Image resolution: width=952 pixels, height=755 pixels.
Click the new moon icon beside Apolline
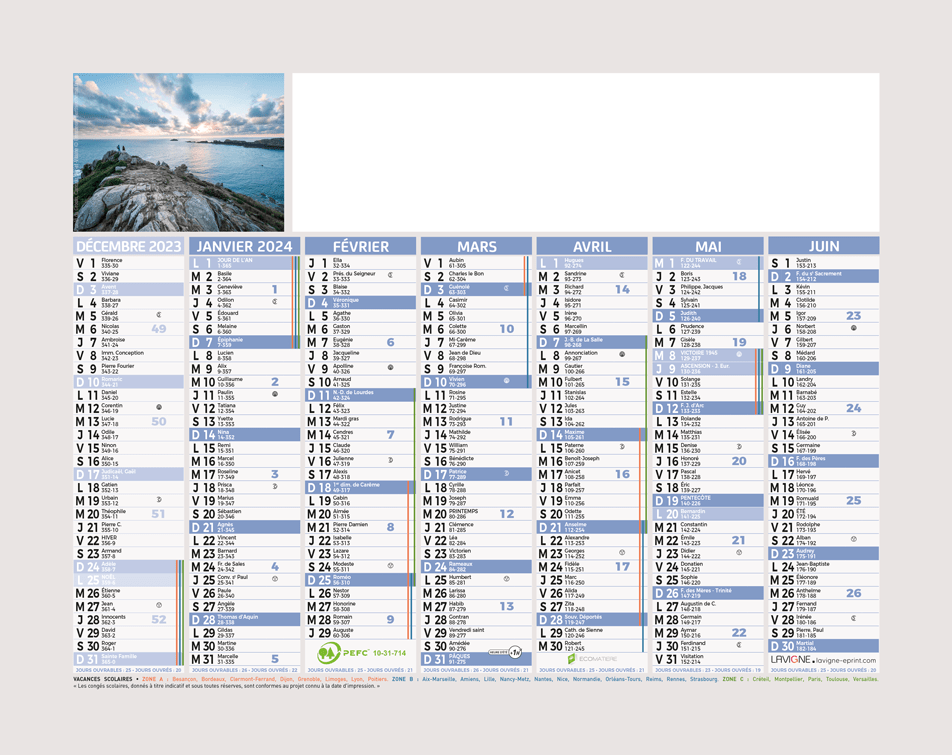[x=390, y=367]
